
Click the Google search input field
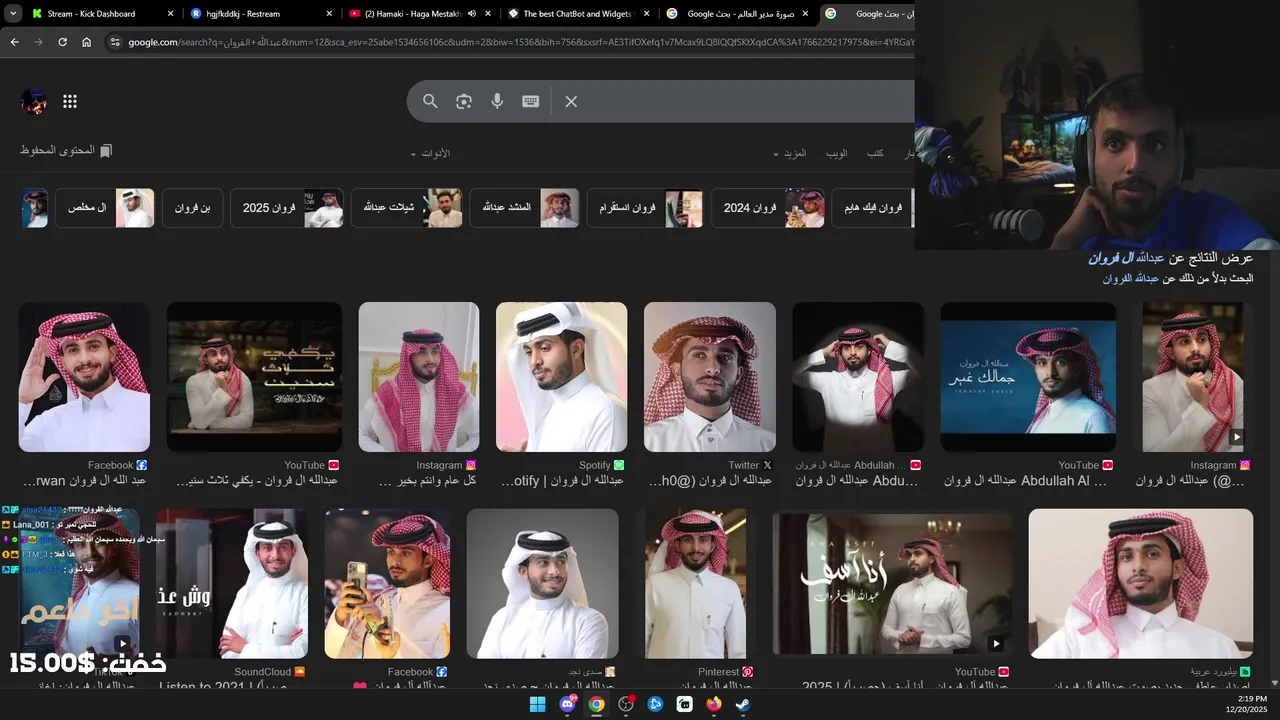pos(750,101)
